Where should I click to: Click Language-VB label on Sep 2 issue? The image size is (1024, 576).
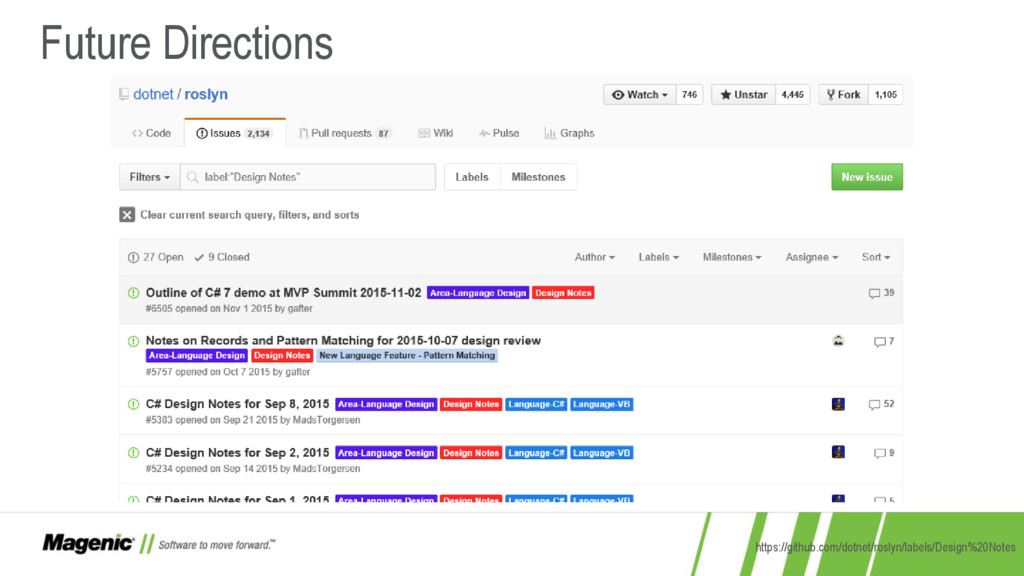pos(601,453)
